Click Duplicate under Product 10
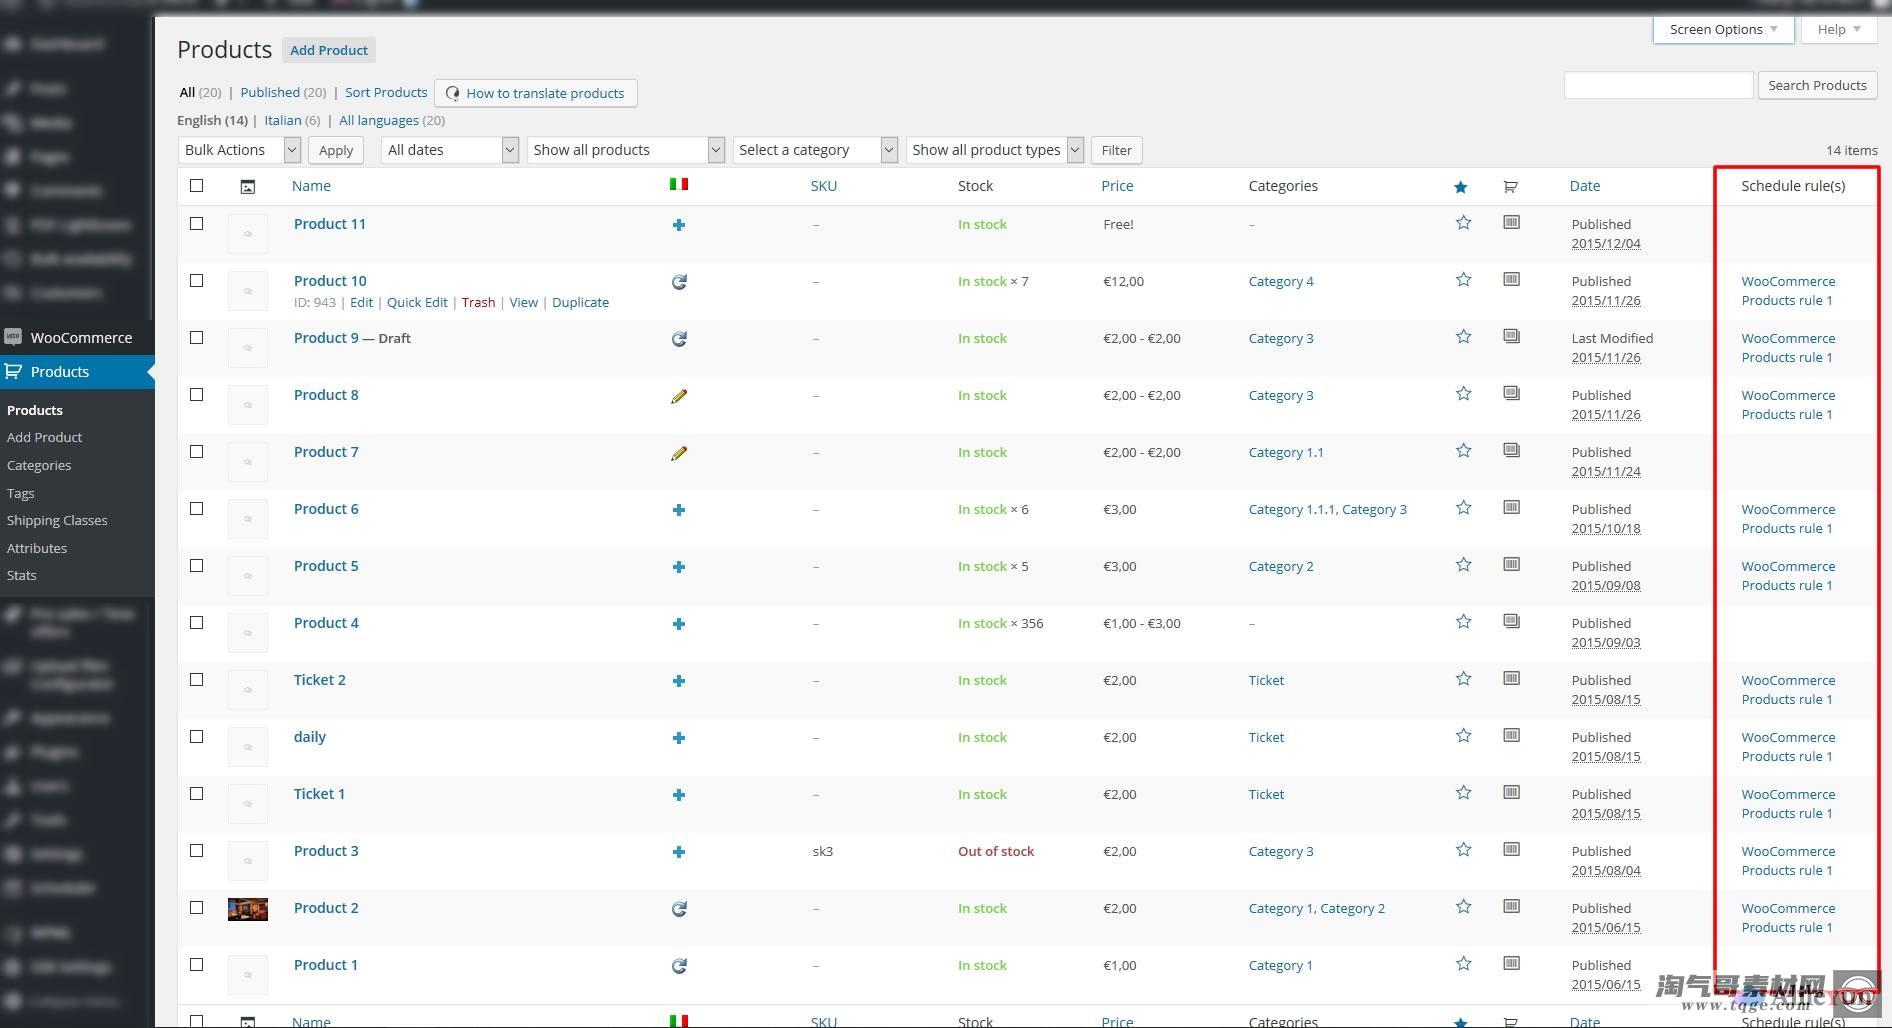Screen dimensions: 1892x1028 580,302
